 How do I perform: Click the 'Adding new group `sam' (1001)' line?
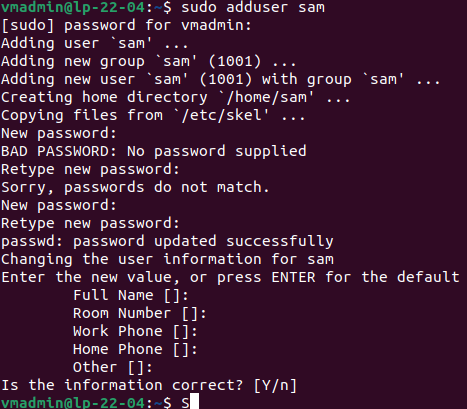(131, 61)
